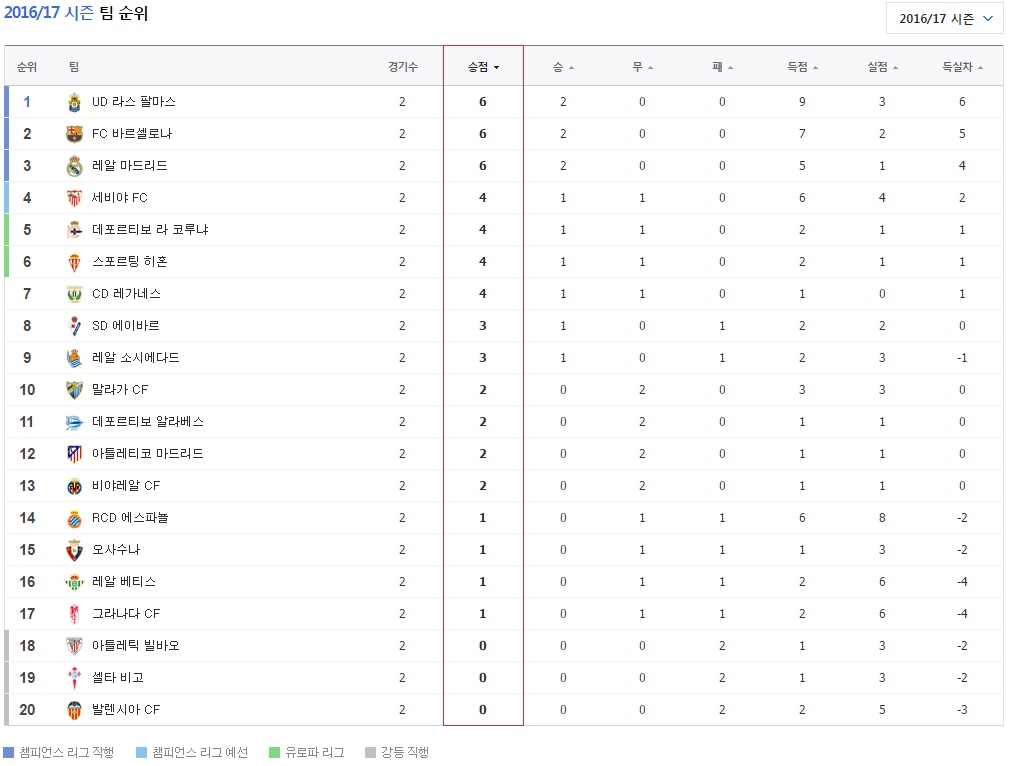Screen dimensions: 1014x766
Task: Sort standings by 득실차 column
Action: (x=962, y=68)
